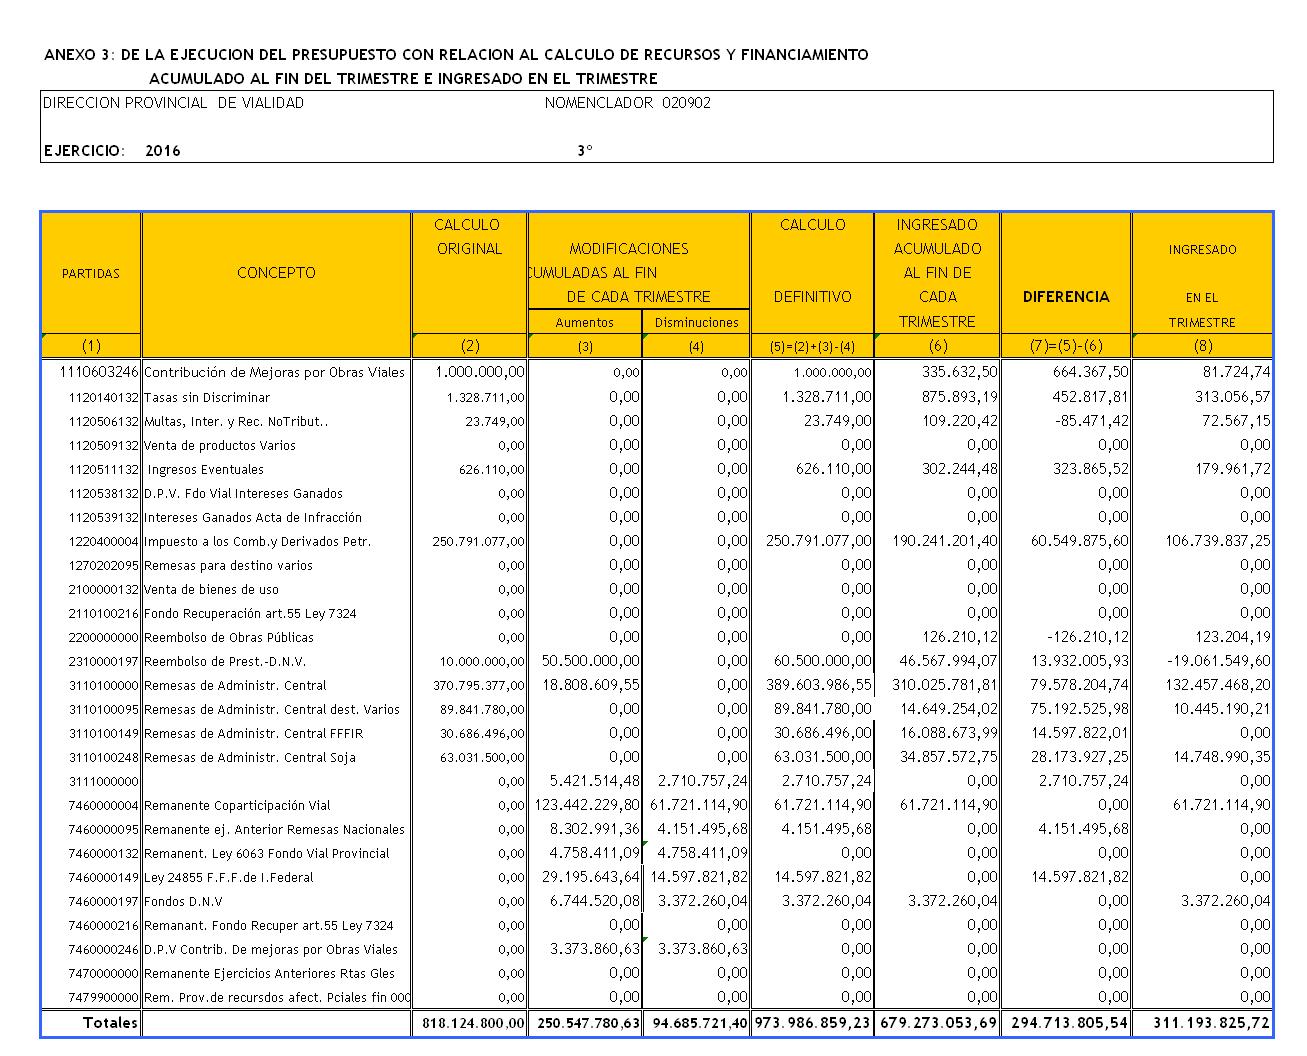Select Remanente ej. Anterior Remesas Nacionales

click(x=275, y=829)
